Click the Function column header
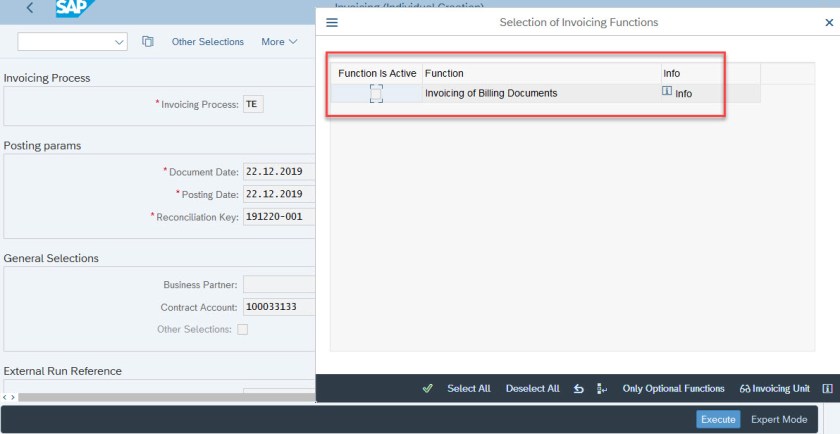 pos(542,73)
